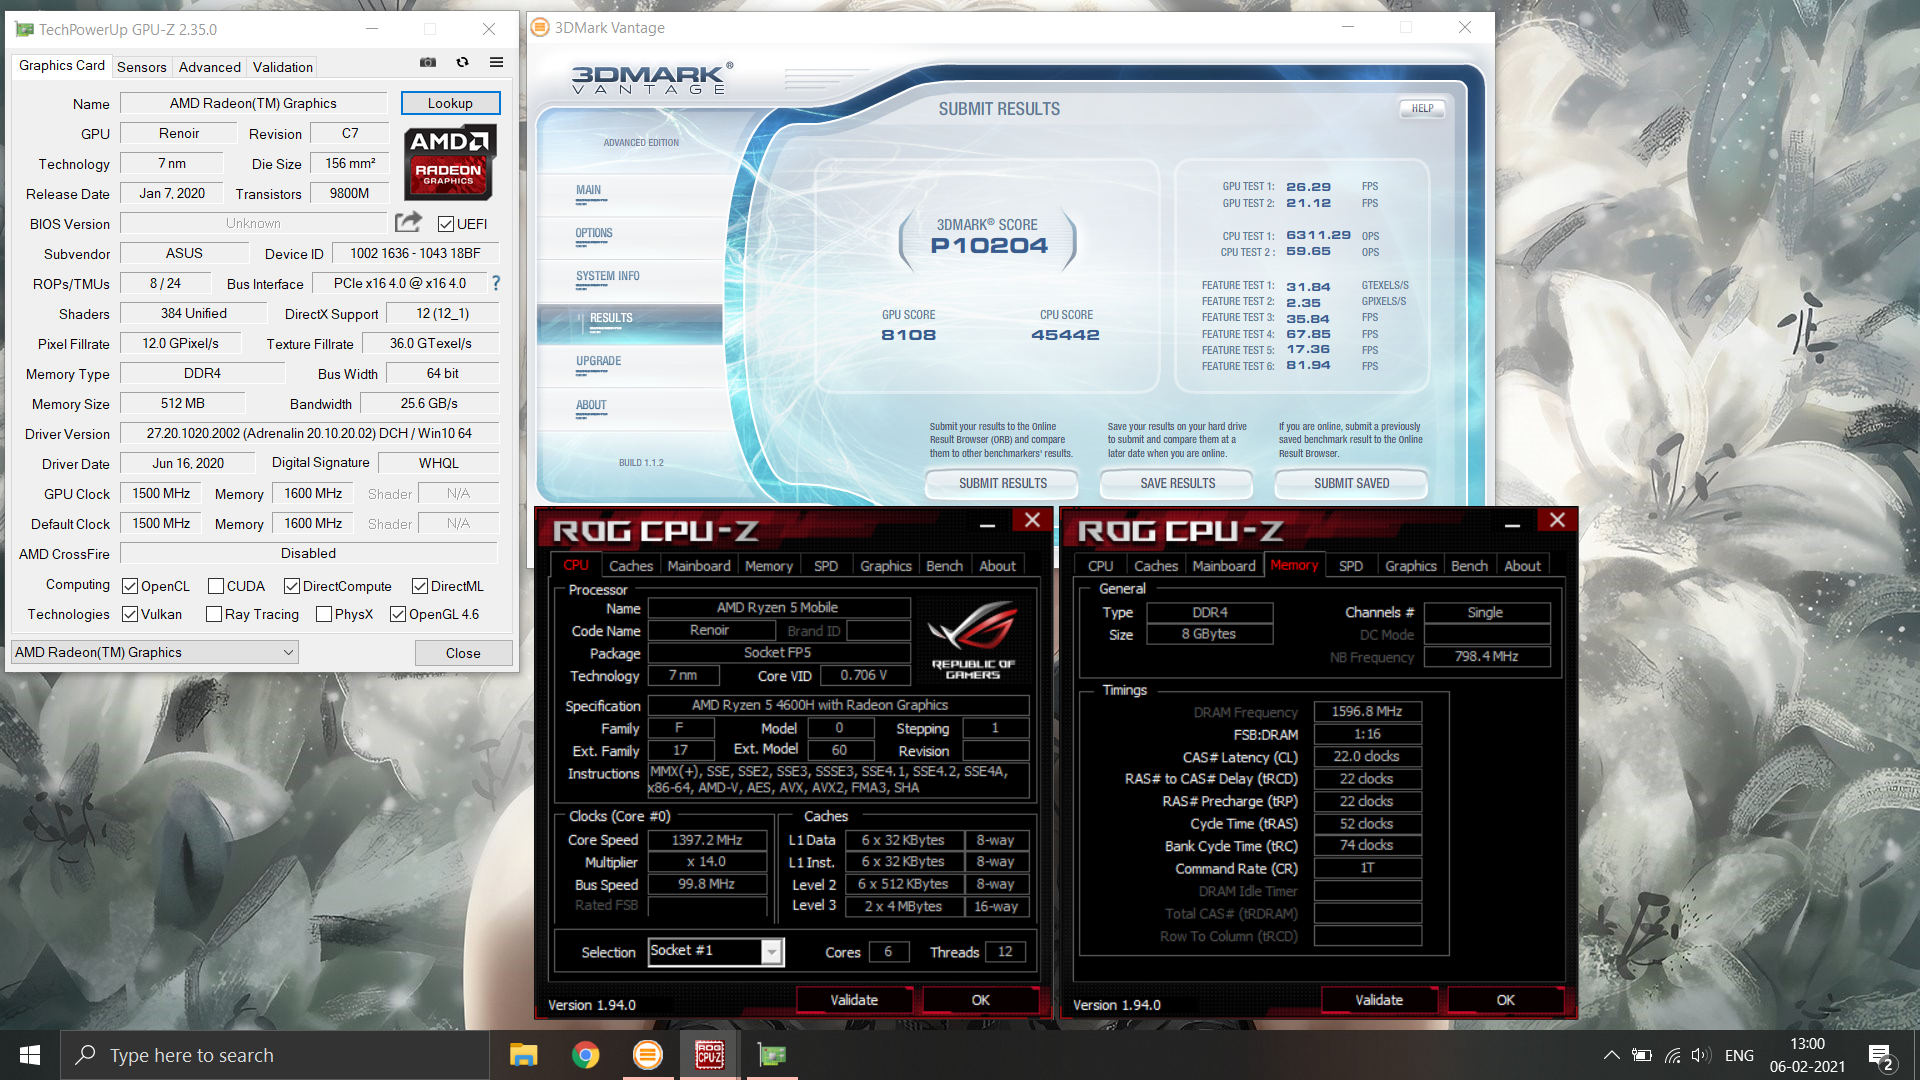This screenshot has width=1920, height=1080.
Task: Click Validate in the left CPU-Z window
Action: [x=854, y=1000]
